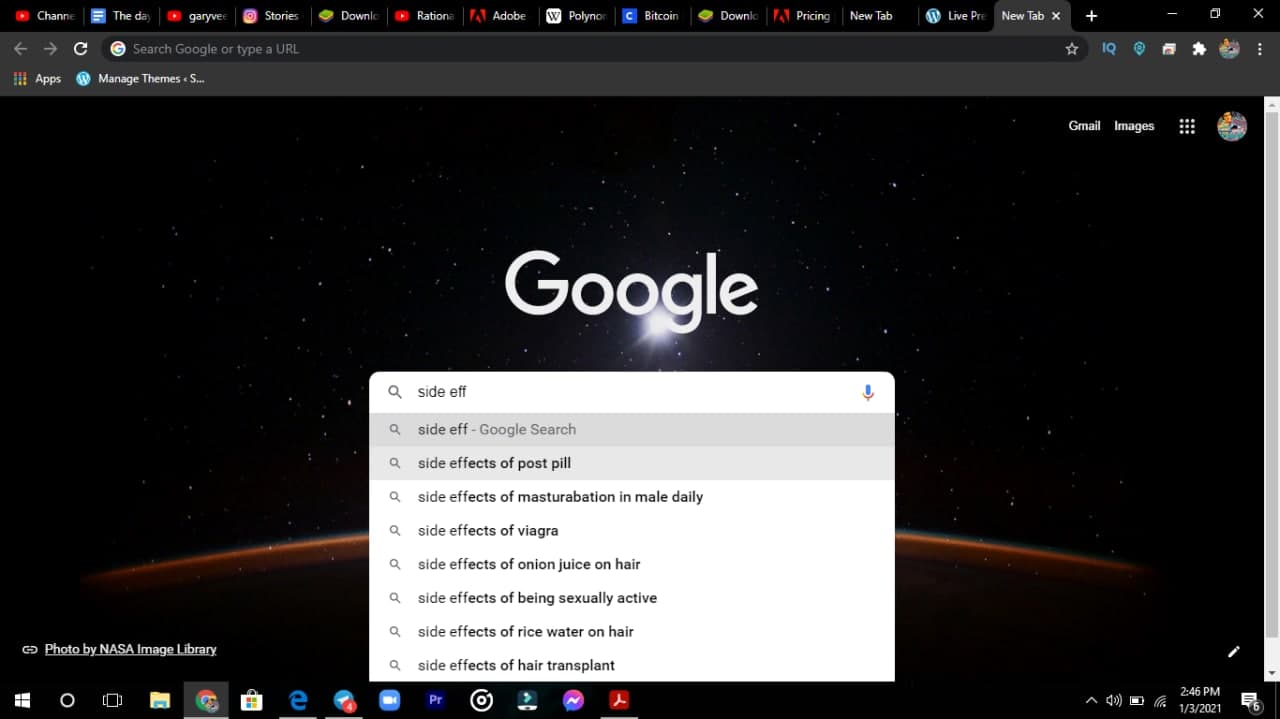This screenshot has width=1280, height=719.
Task: Select the 'side eff - Google Search' suggestion
Action: click(632, 429)
